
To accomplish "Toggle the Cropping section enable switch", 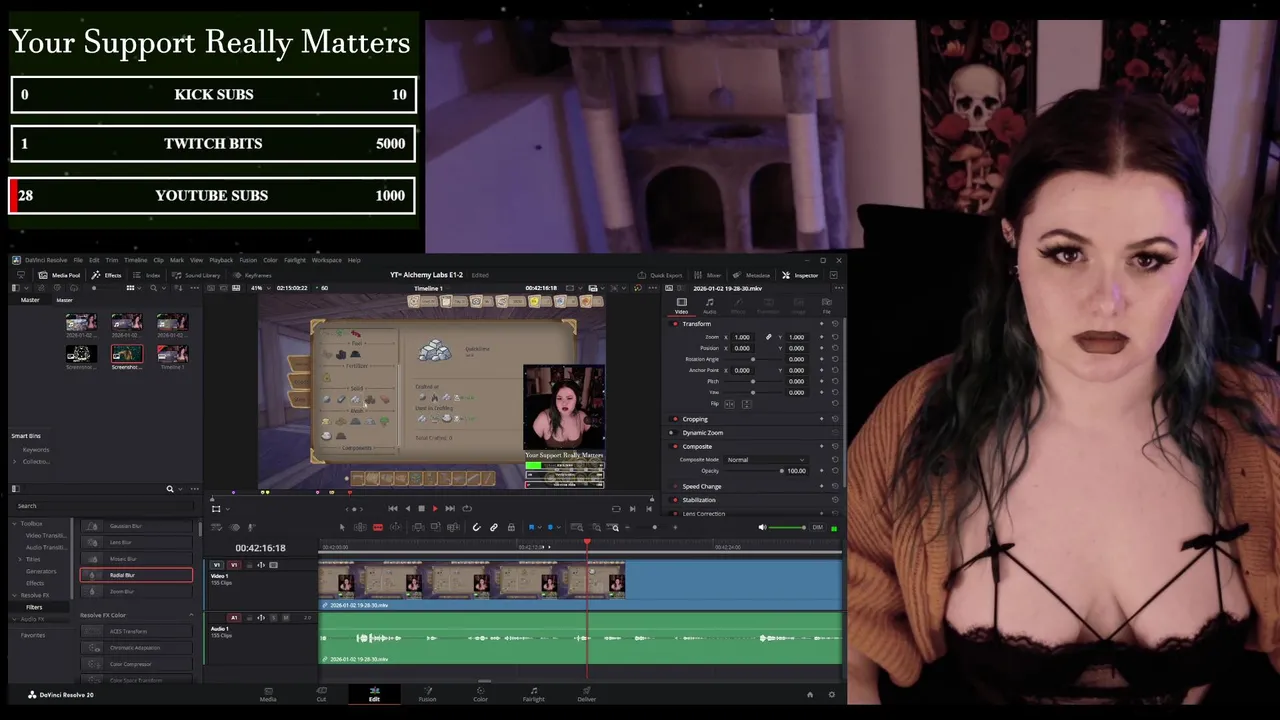I will (x=674, y=419).
